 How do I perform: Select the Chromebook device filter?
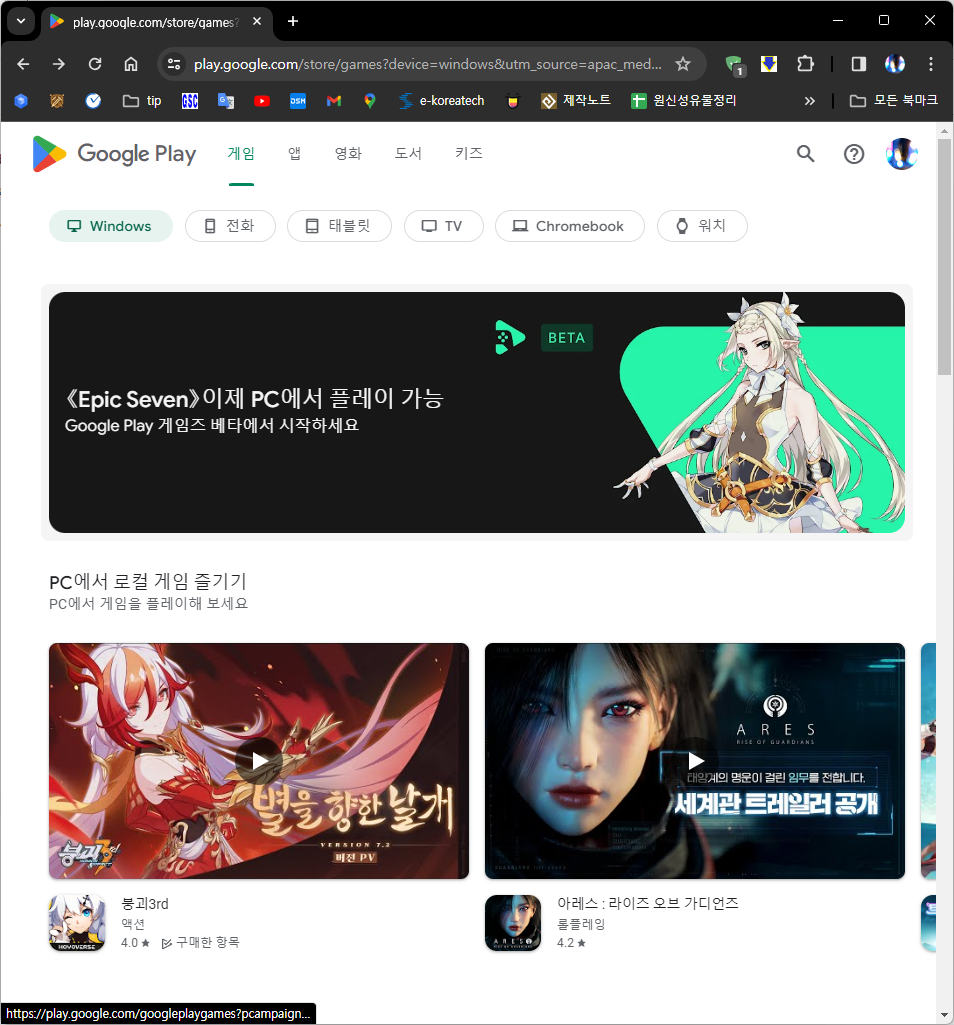(x=570, y=226)
